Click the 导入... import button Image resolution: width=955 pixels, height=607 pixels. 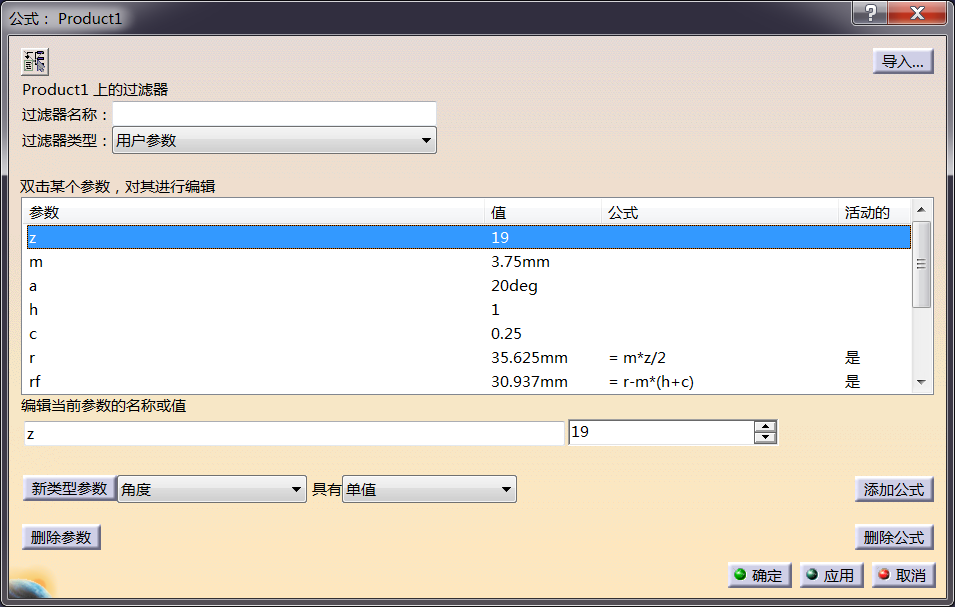point(903,61)
